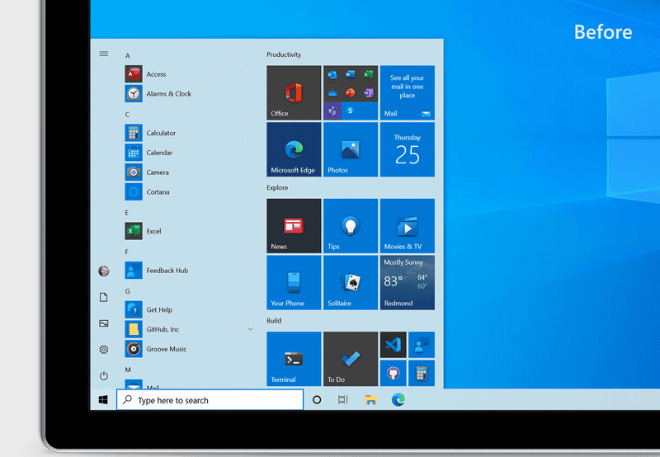Viewport: 660px width, 457px height.
Task: Open the Tips tile
Action: pyautogui.click(x=350, y=226)
